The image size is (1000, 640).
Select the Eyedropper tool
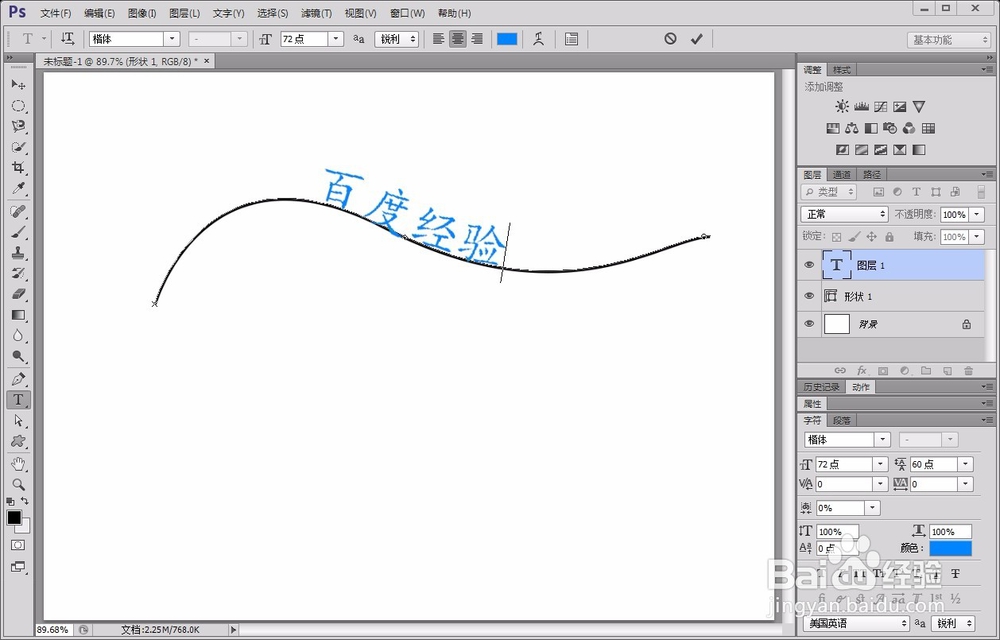[18, 189]
